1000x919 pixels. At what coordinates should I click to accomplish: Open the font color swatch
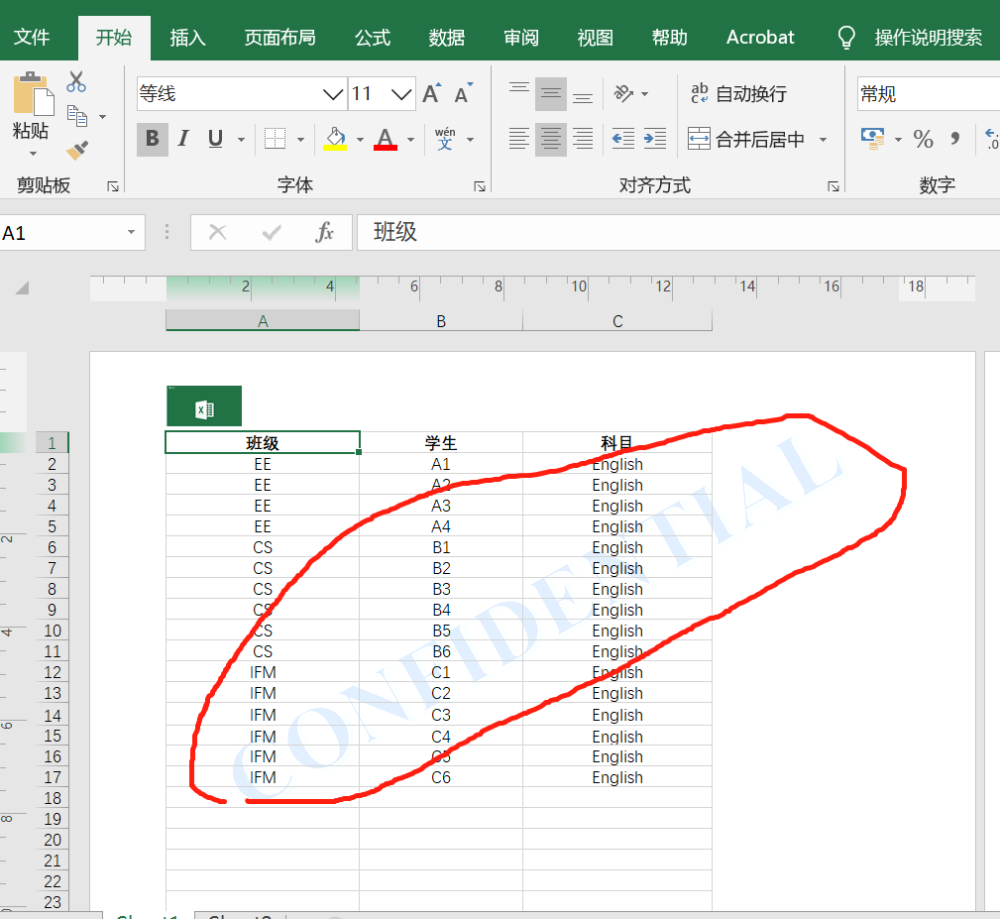point(386,139)
